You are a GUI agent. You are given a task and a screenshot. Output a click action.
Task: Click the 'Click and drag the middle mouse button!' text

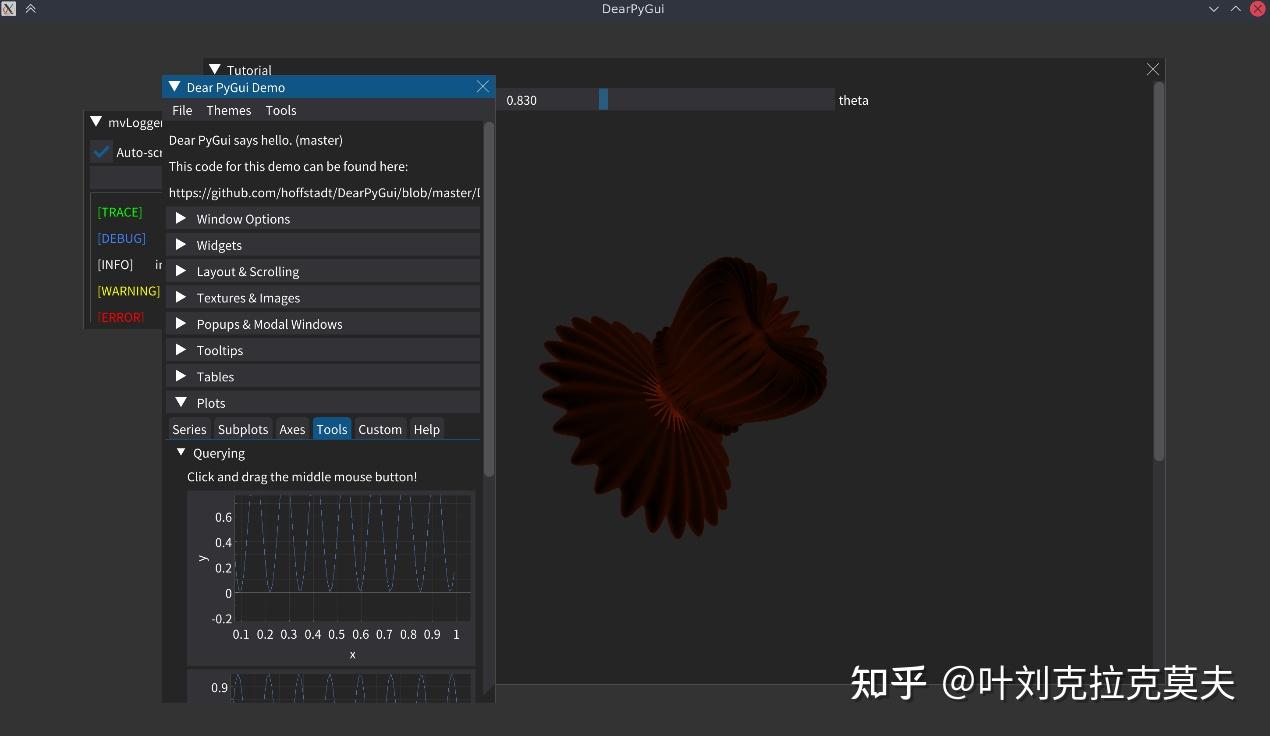302,477
